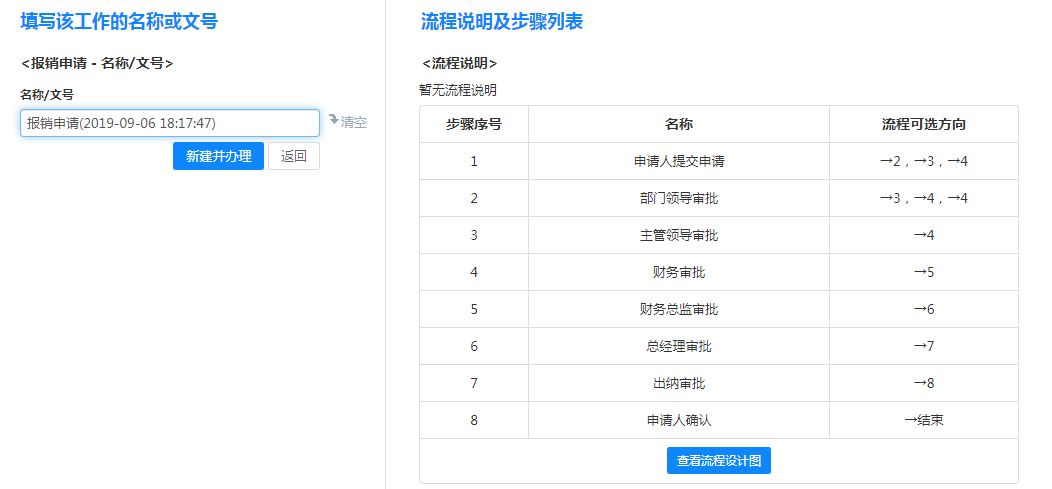Pick the 出纳审批 step name
1052x489 pixels.
pyautogui.click(x=679, y=384)
